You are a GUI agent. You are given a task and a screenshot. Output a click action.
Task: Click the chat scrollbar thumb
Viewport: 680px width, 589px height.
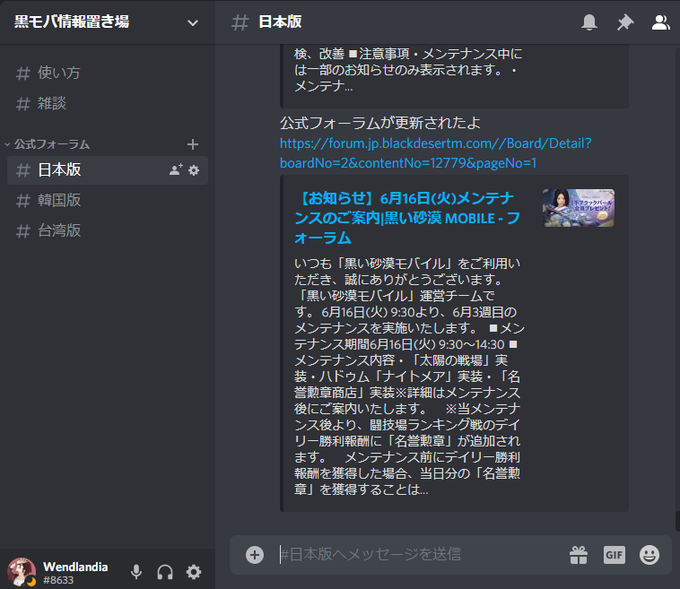[677, 521]
